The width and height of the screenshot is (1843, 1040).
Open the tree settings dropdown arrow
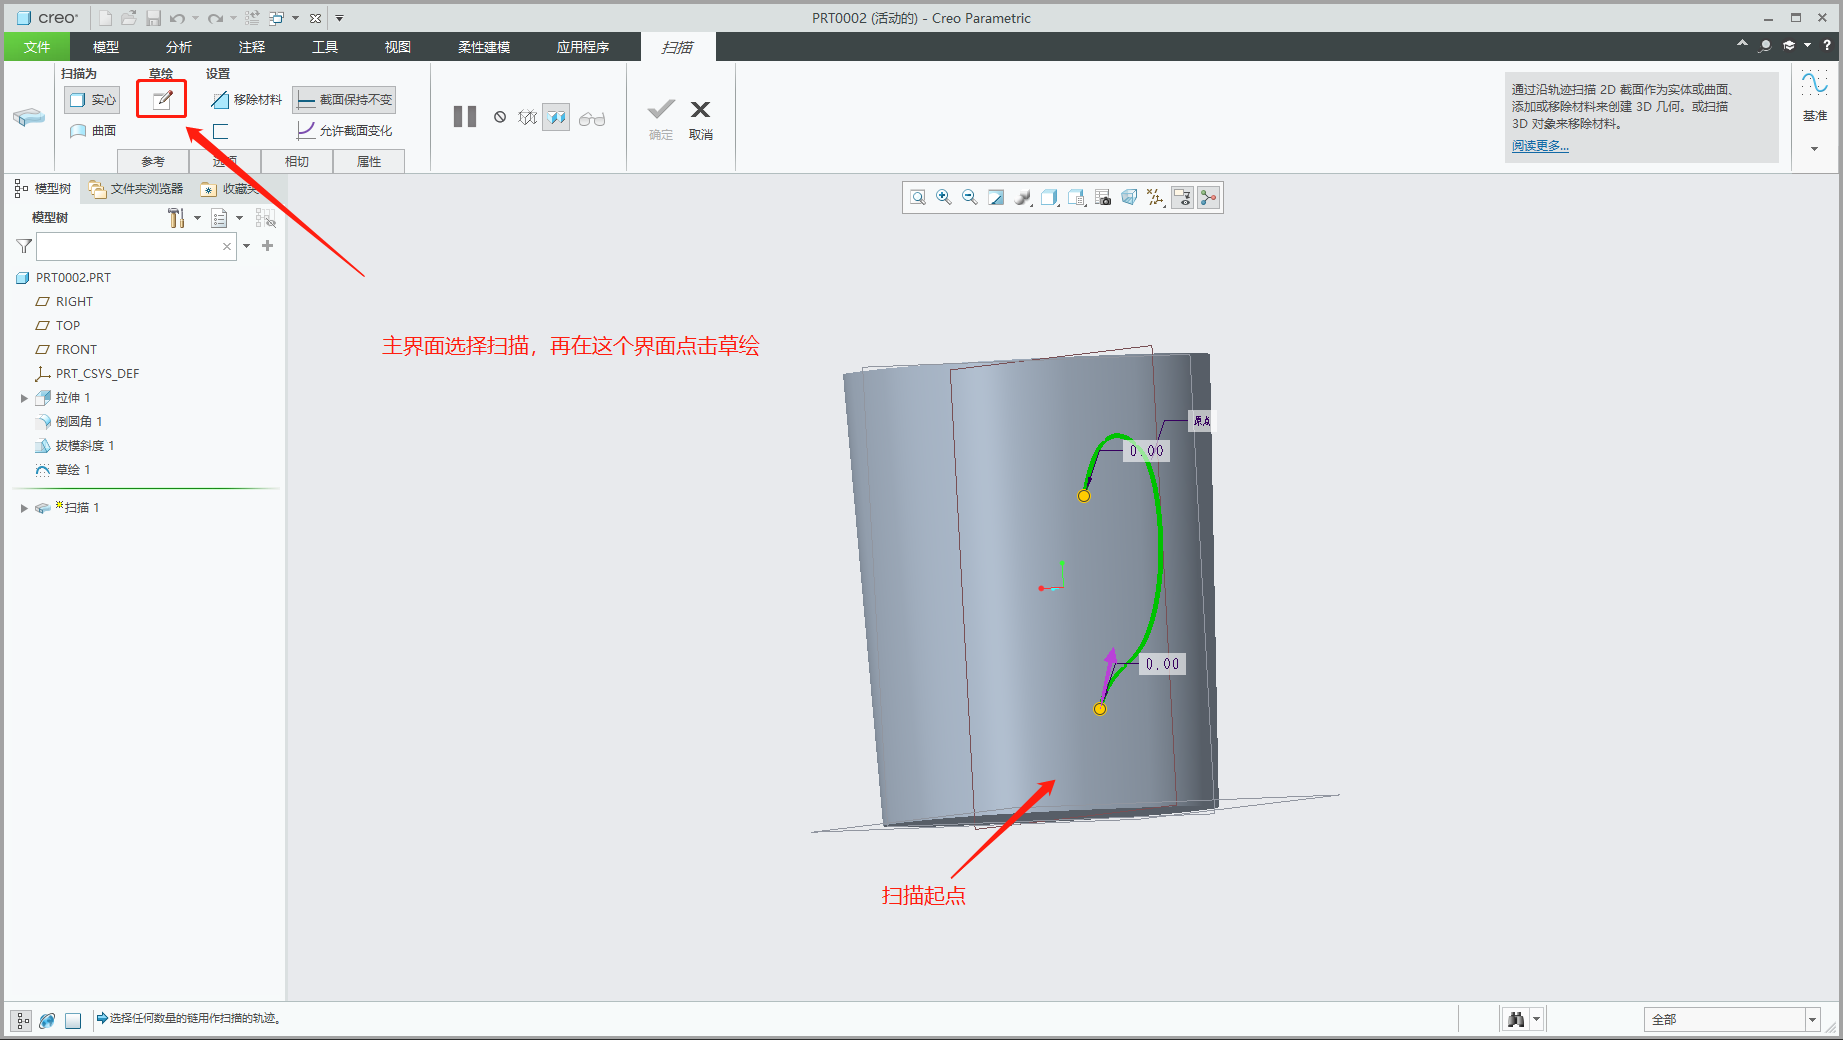click(x=197, y=218)
